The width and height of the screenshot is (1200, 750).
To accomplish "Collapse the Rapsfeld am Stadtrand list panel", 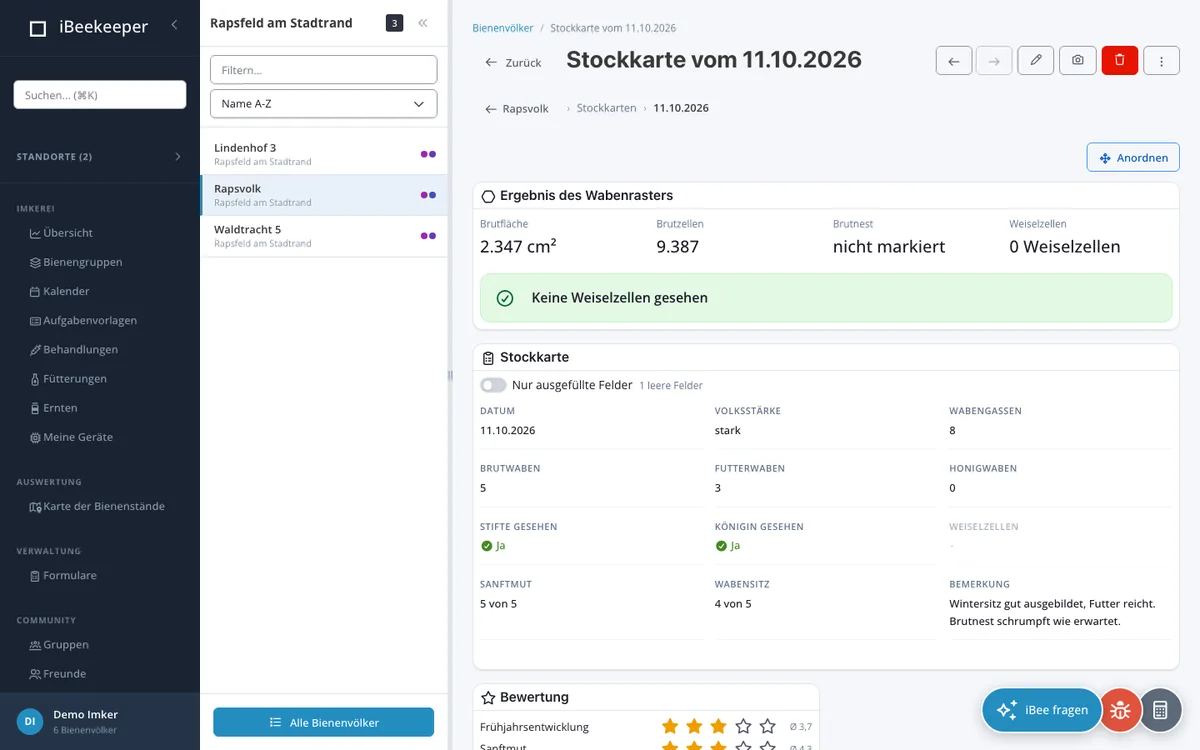I will point(423,23).
